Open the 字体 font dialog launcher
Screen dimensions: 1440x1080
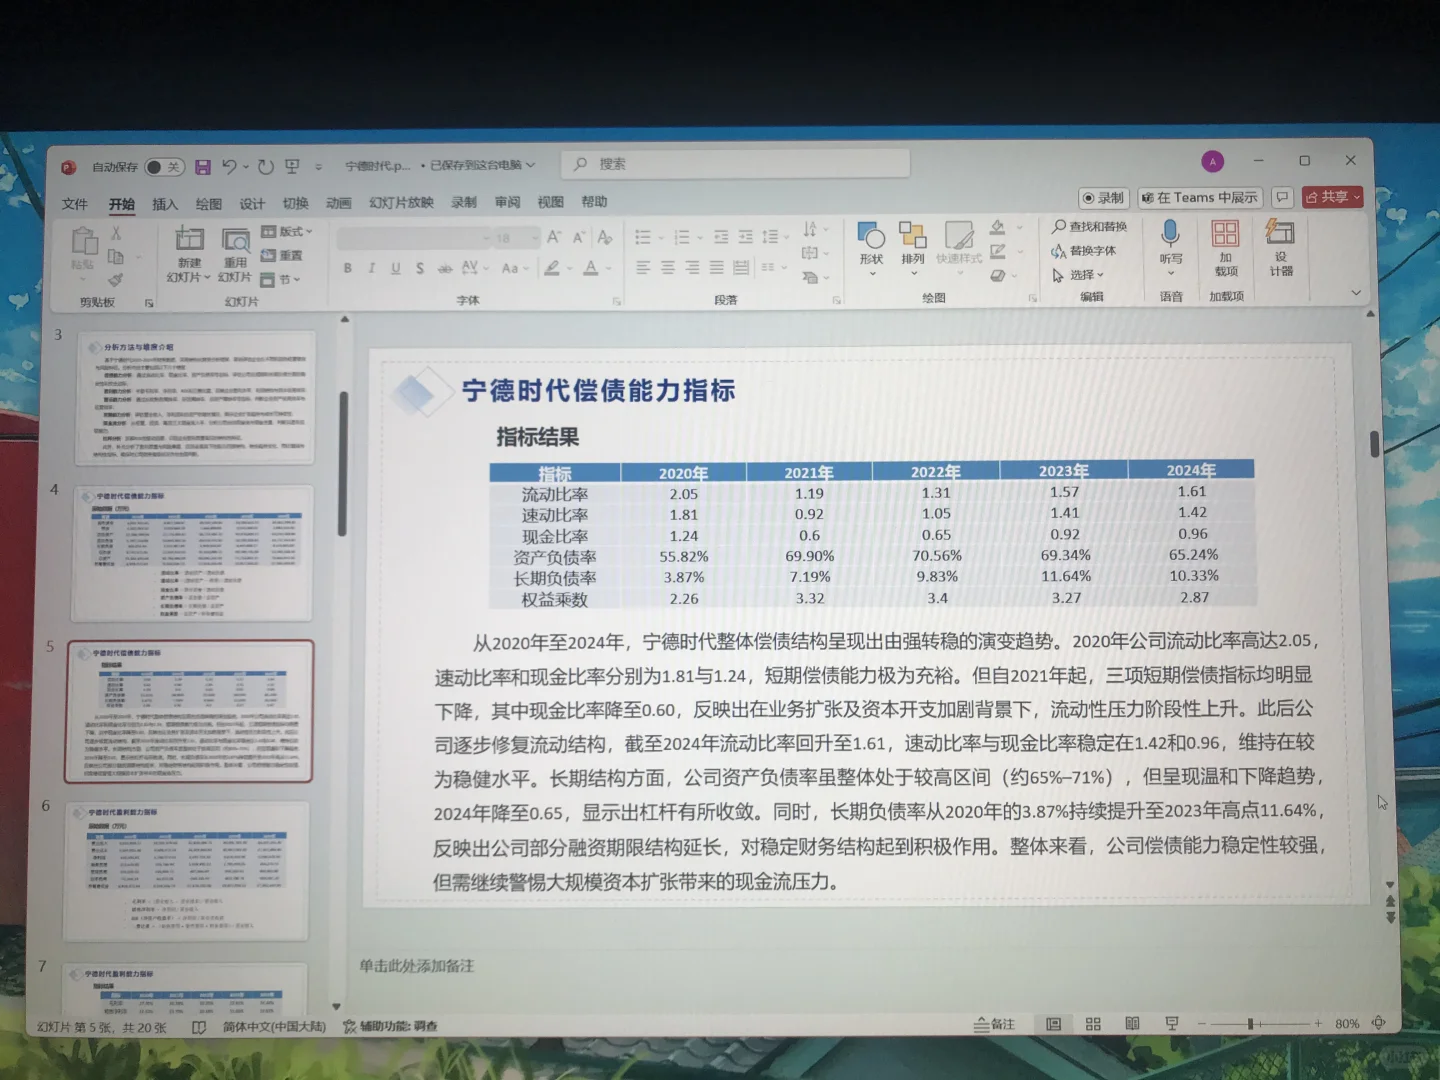pos(617,300)
